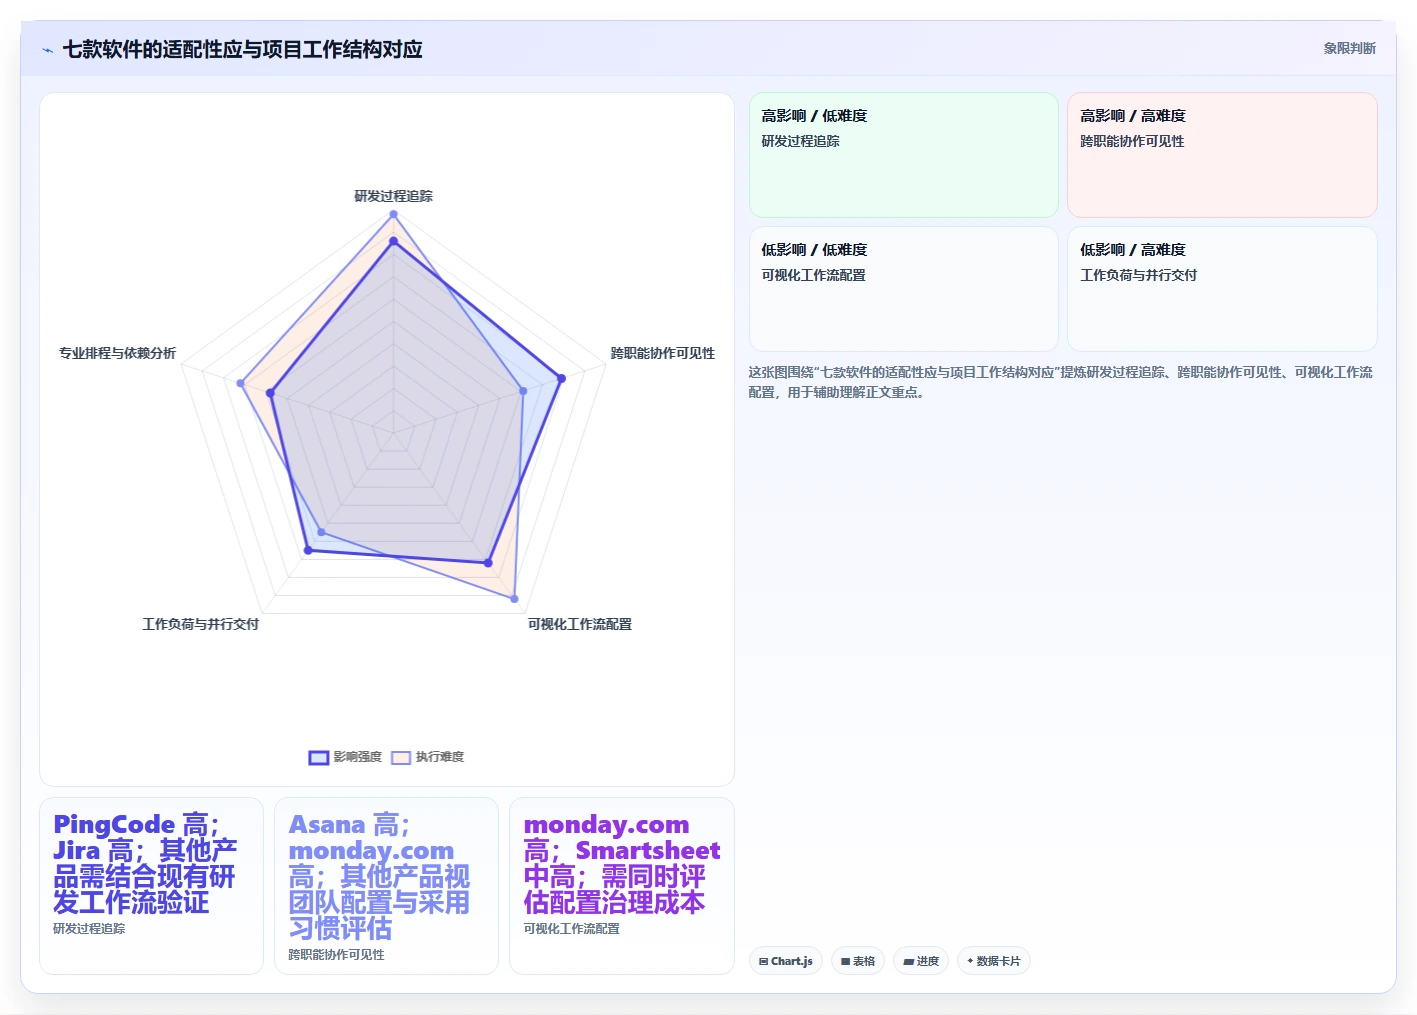Click the 执行难度 legend label
The height and width of the screenshot is (1015, 1417).
440,757
